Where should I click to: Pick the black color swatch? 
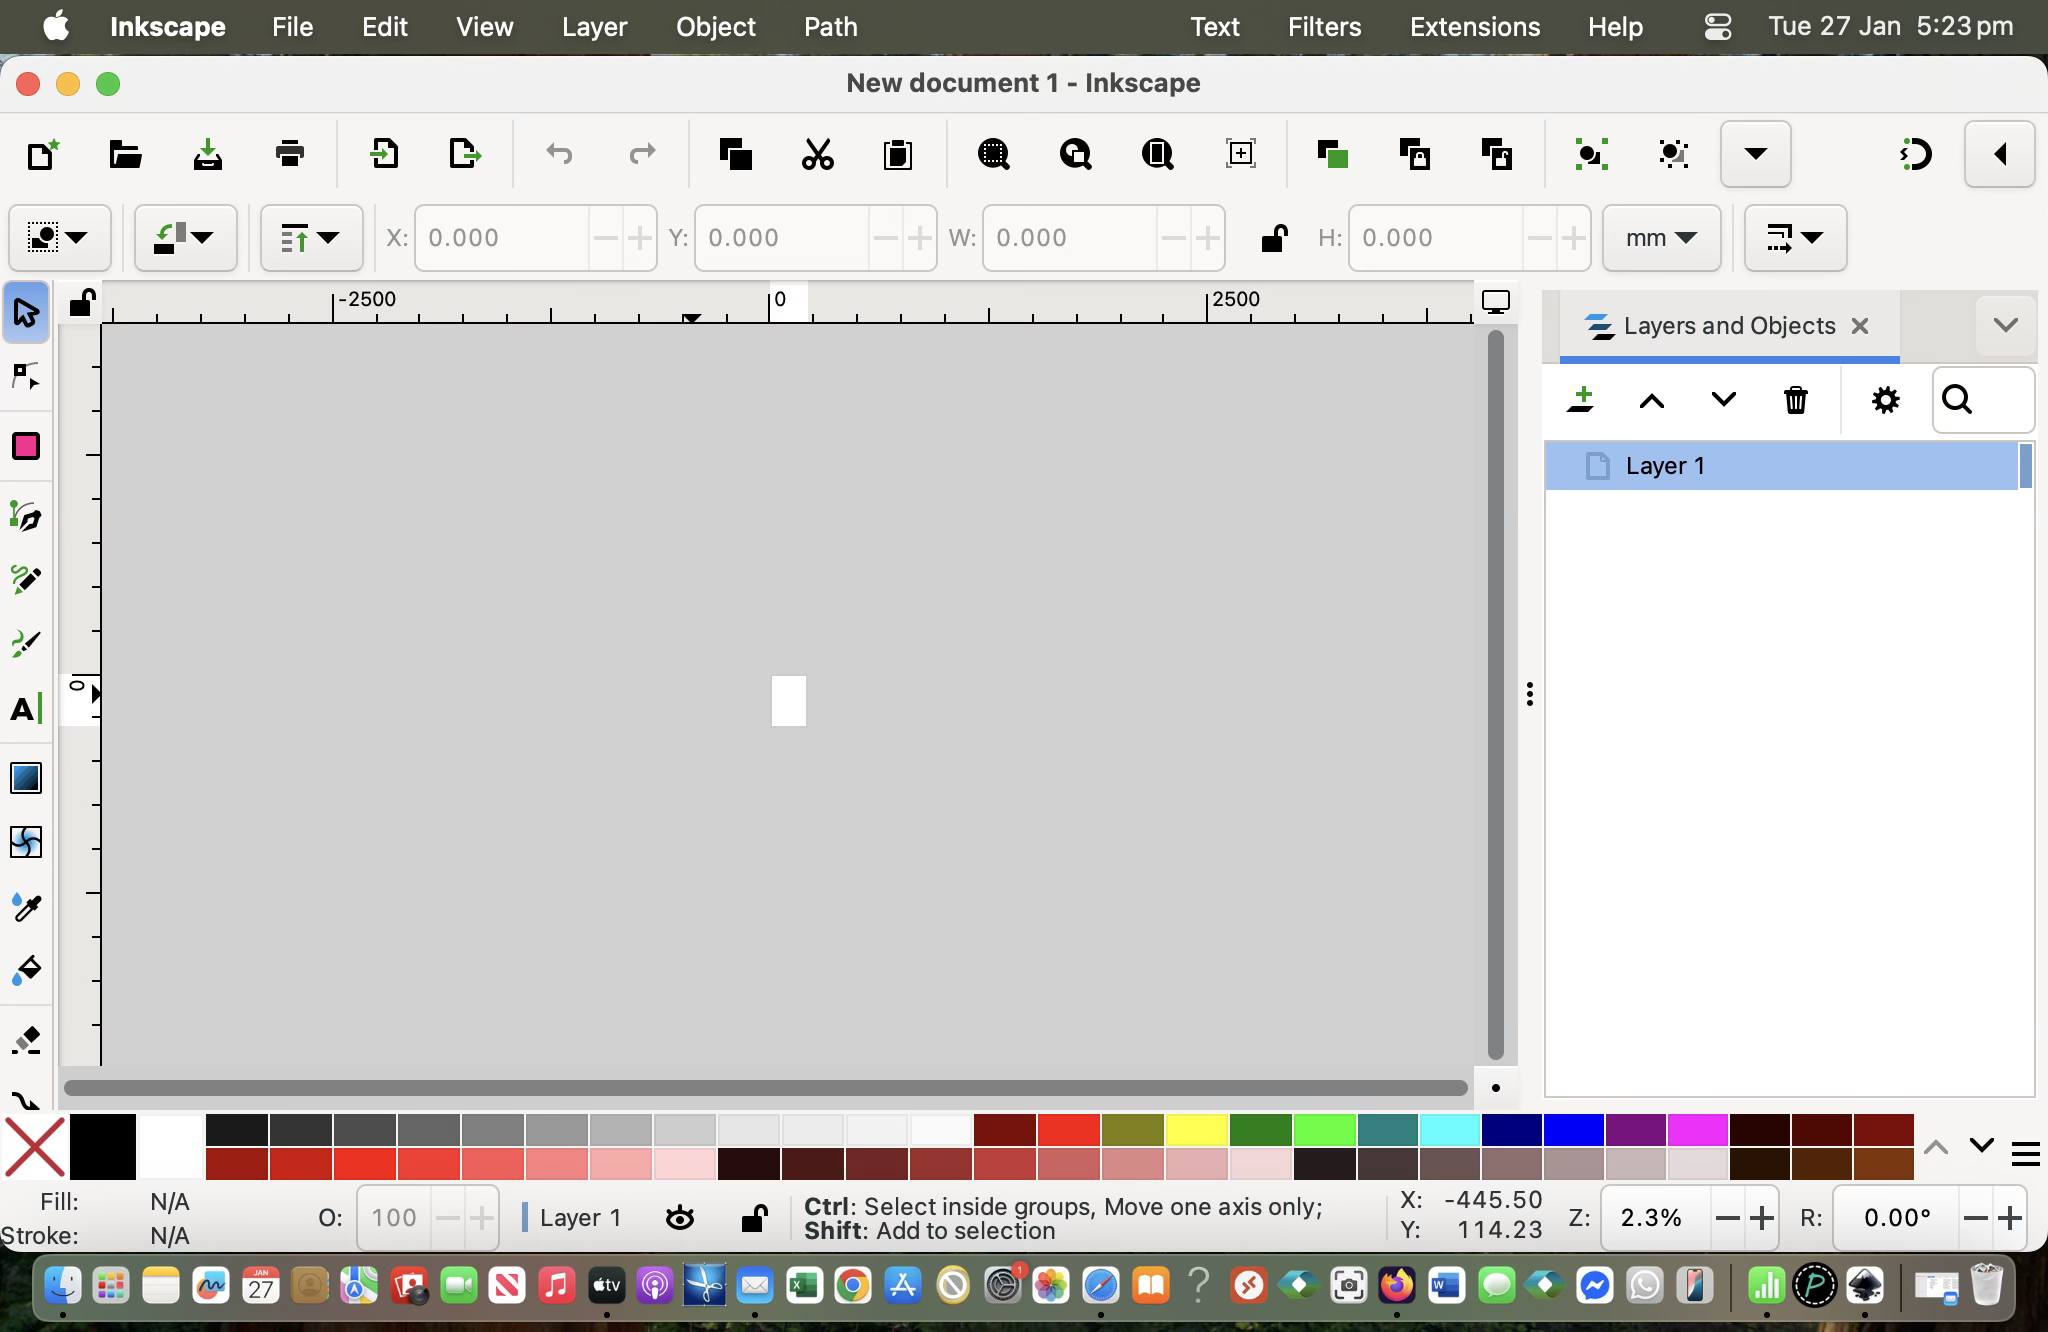coord(102,1147)
